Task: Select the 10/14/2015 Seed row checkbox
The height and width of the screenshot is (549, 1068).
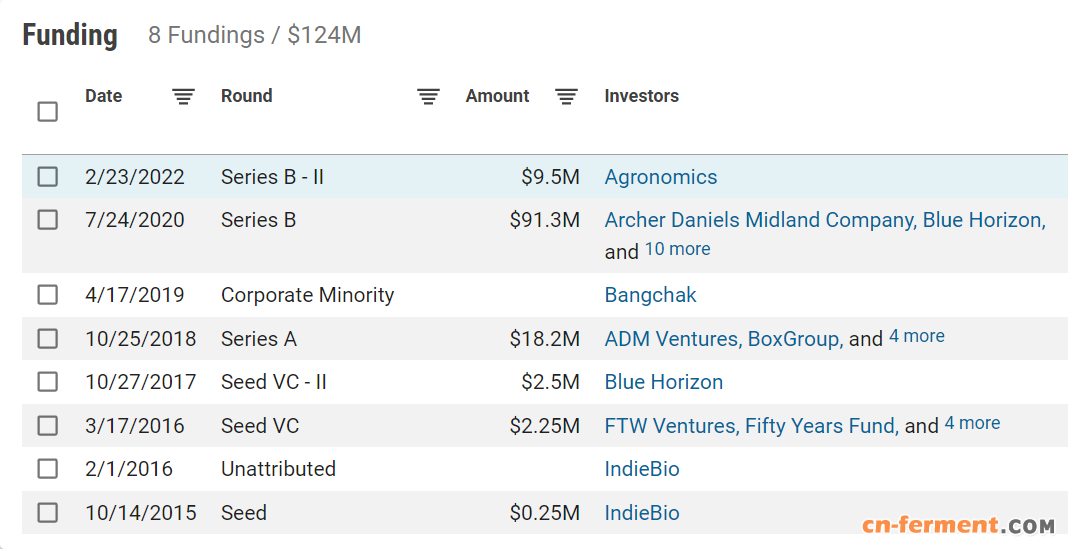Action: click(48, 513)
